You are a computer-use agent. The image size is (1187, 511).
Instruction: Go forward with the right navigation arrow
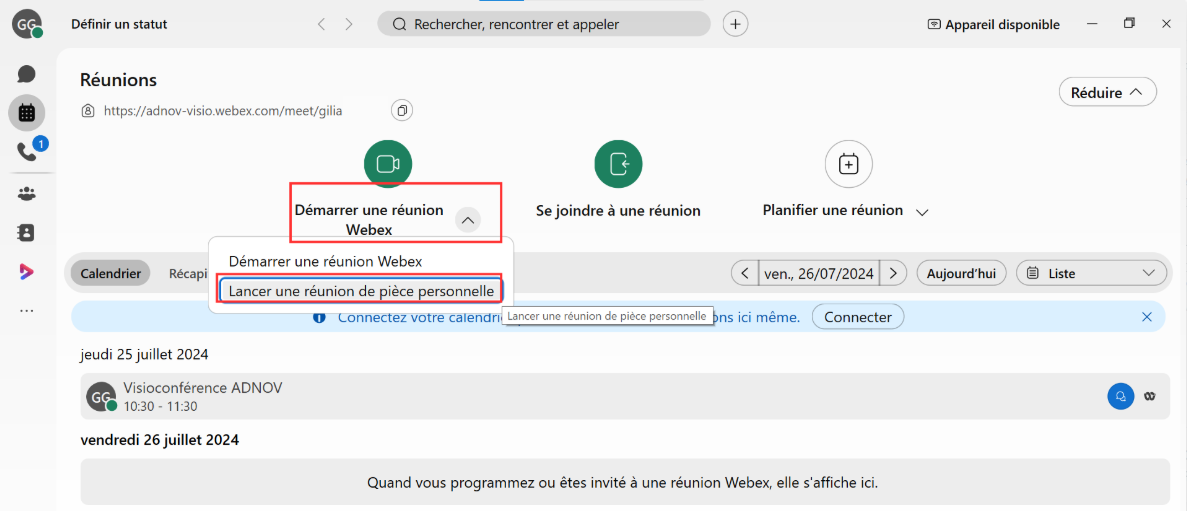(348, 24)
